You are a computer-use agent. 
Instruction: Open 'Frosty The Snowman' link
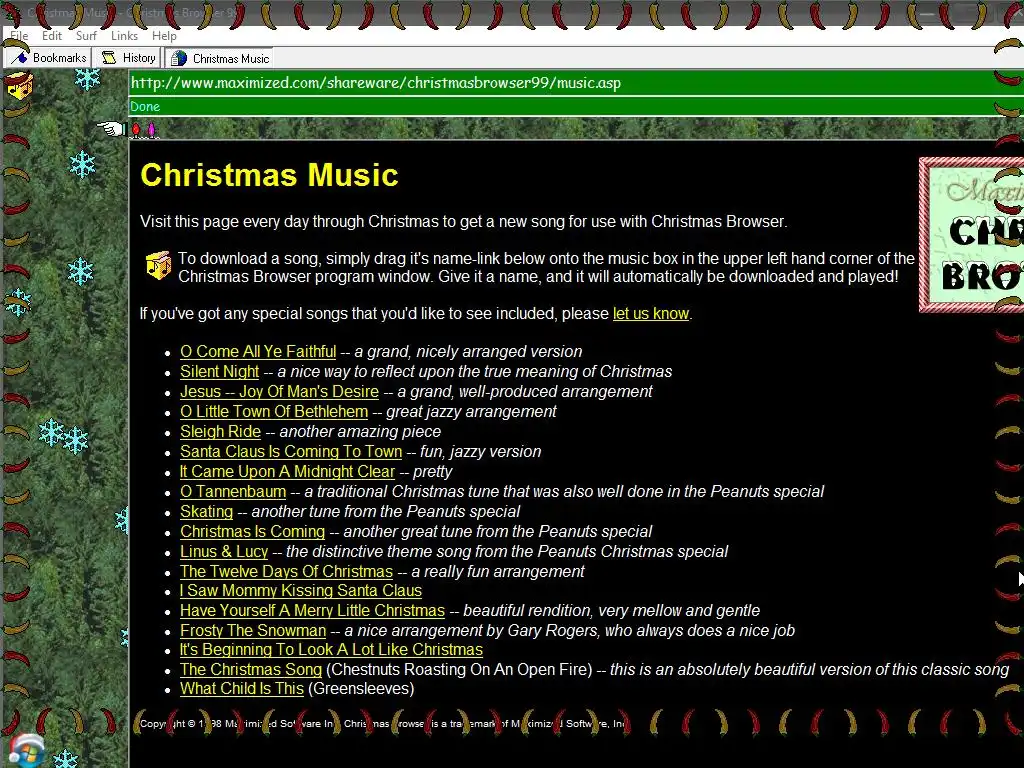tap(253, 630)
